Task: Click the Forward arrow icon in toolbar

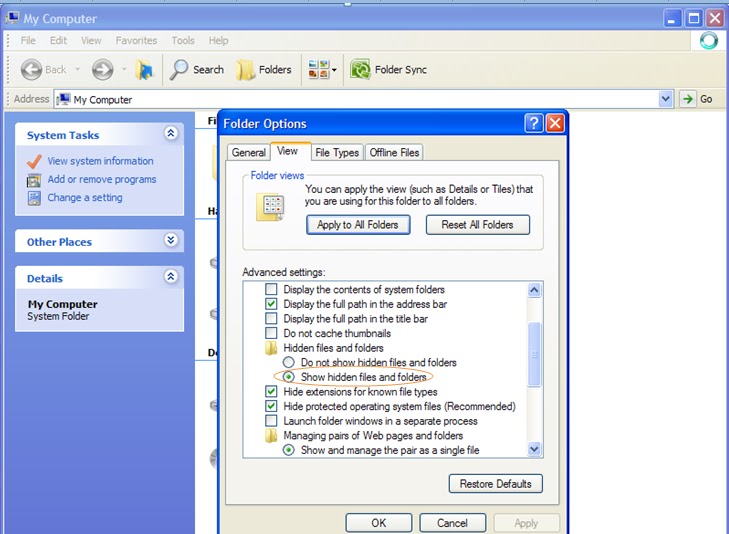Action: coord(102,70)
